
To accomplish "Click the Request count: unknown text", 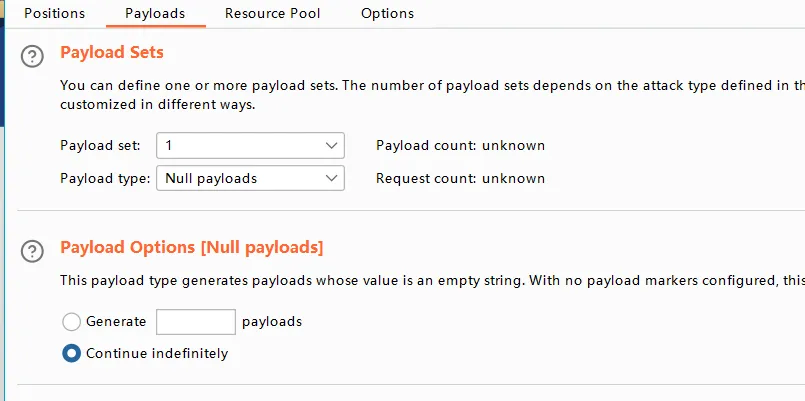I will 460,179.
